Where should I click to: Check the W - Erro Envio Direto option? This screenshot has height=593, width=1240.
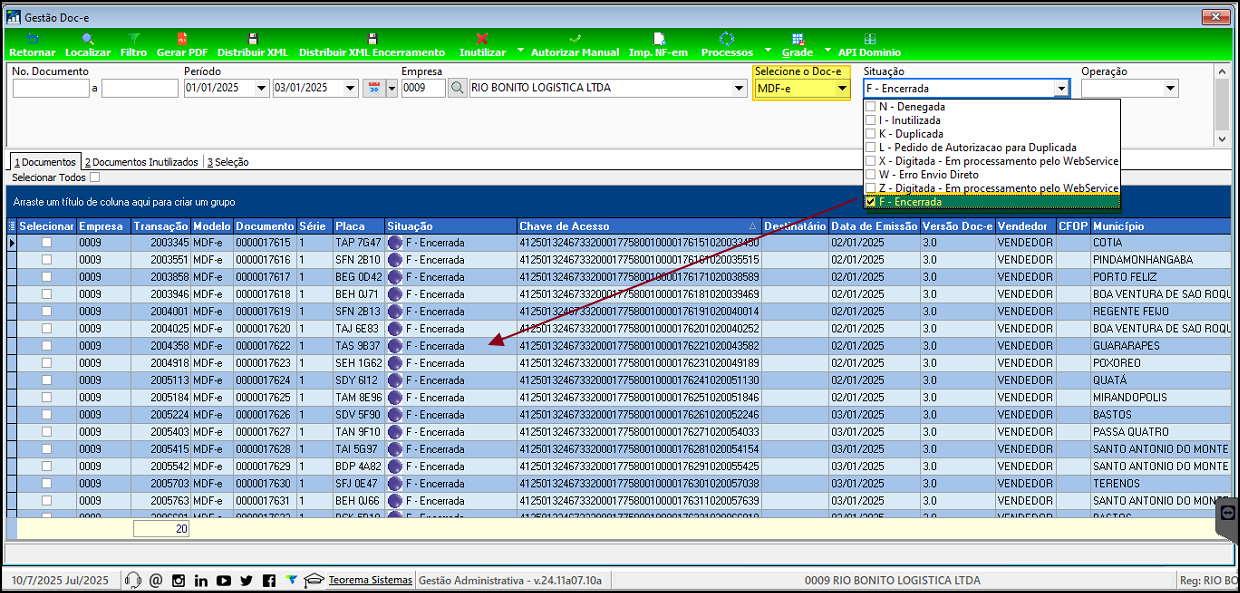[x=871, y=174]
